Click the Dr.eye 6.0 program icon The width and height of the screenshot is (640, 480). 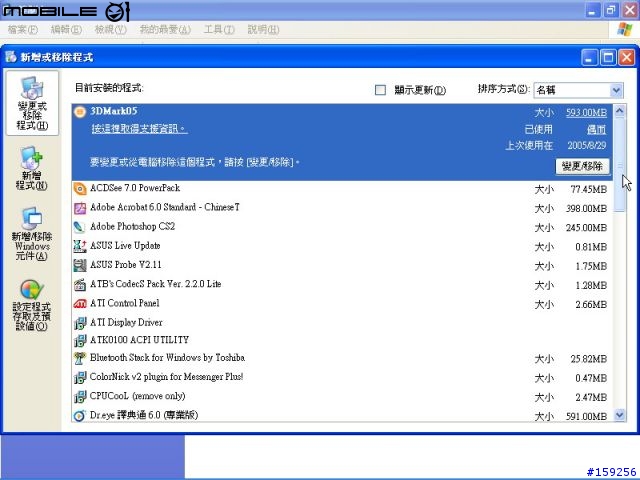click(80, 416)
